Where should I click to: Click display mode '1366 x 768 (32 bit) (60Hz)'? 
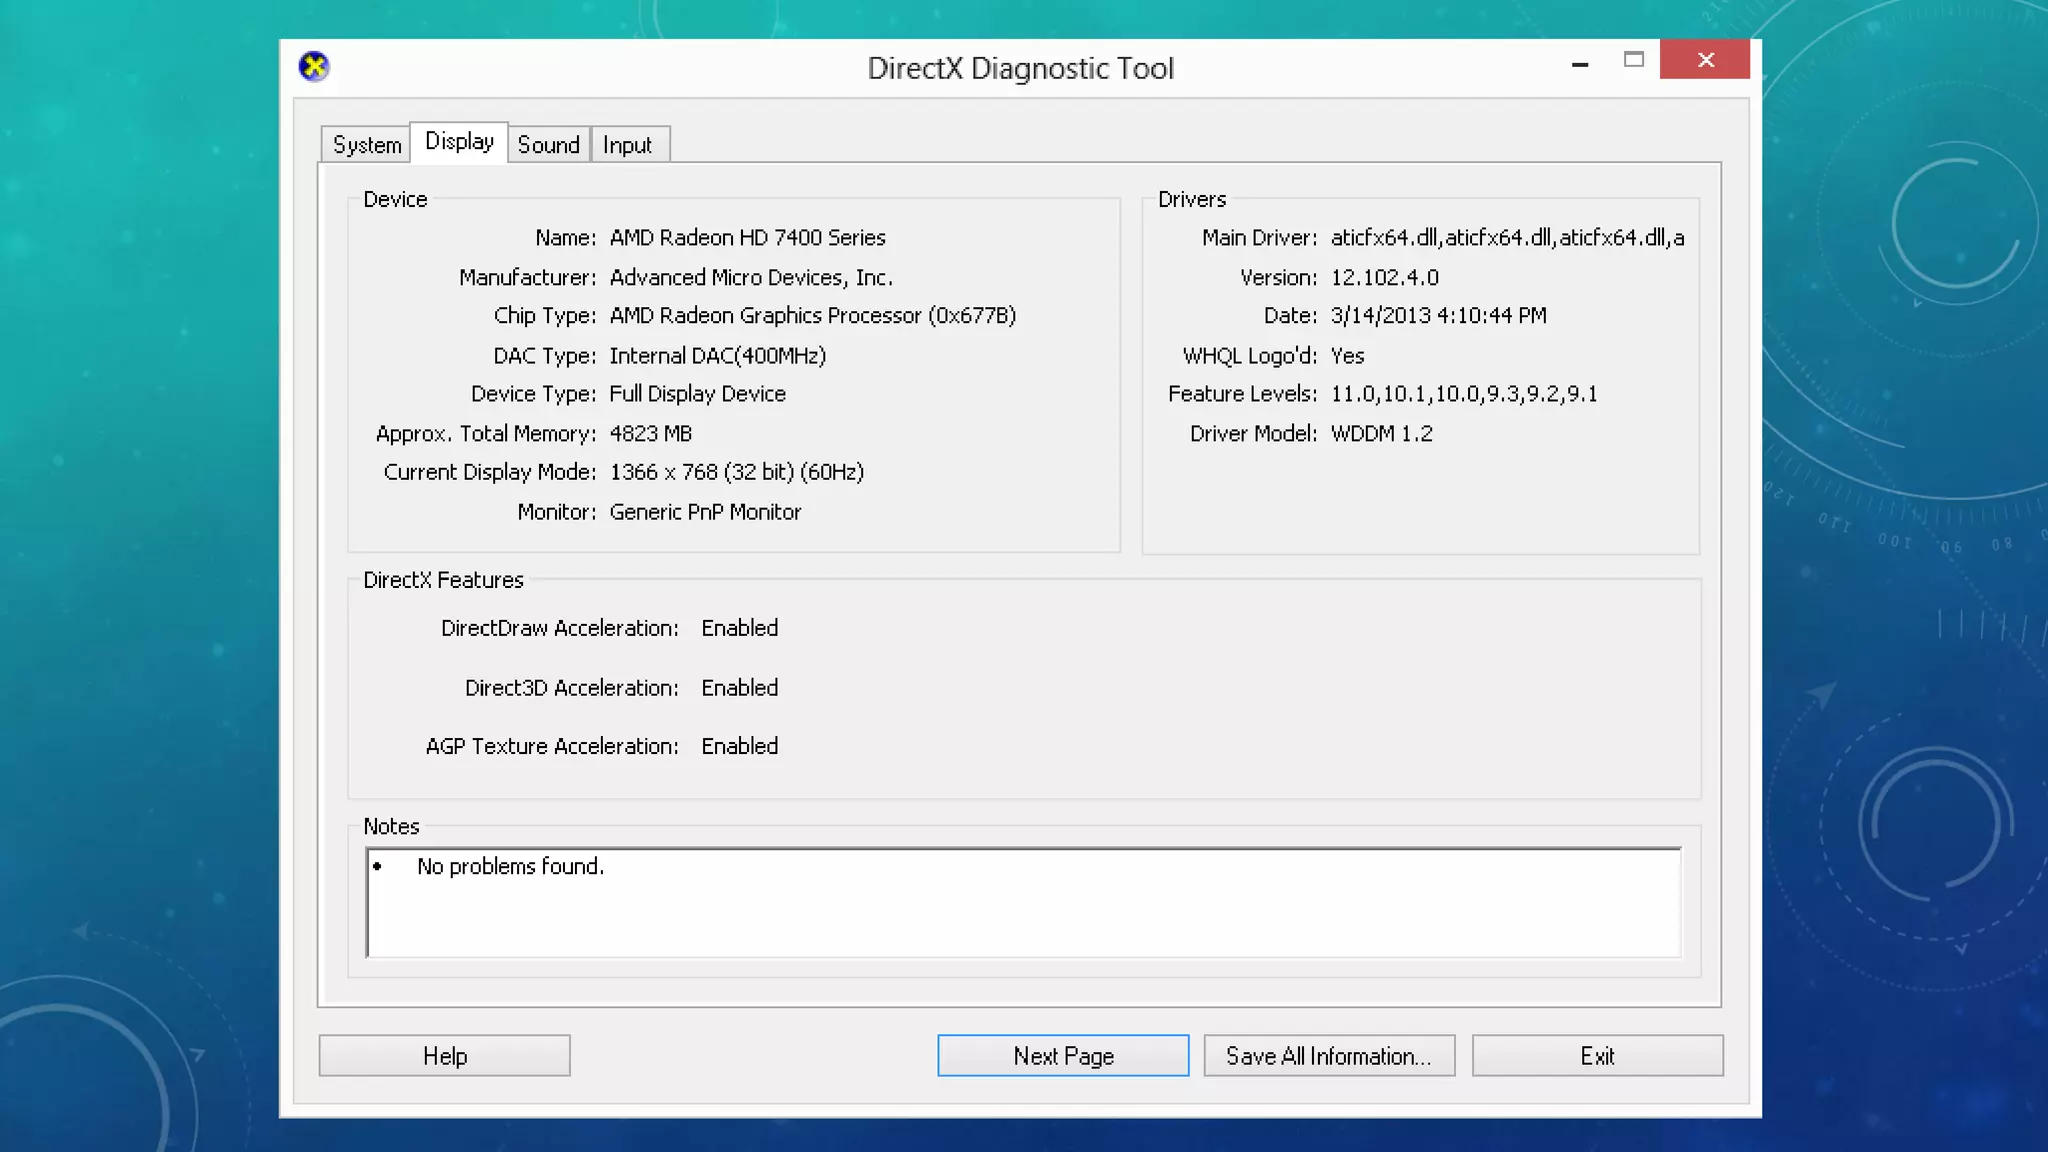(x=737, y=472)
